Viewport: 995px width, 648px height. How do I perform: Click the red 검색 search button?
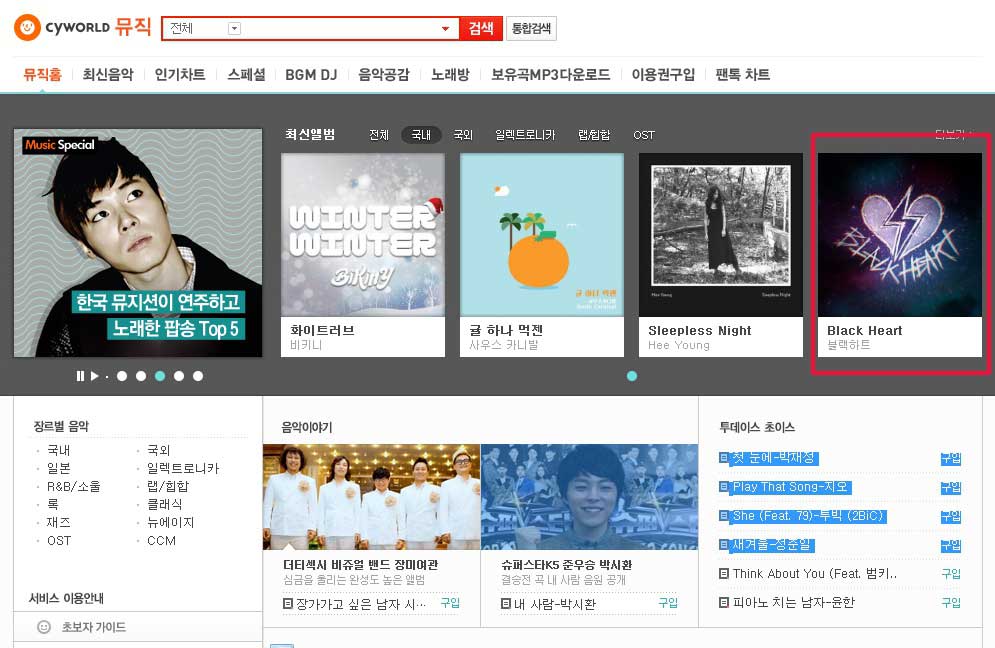click(x=481, y=29)
